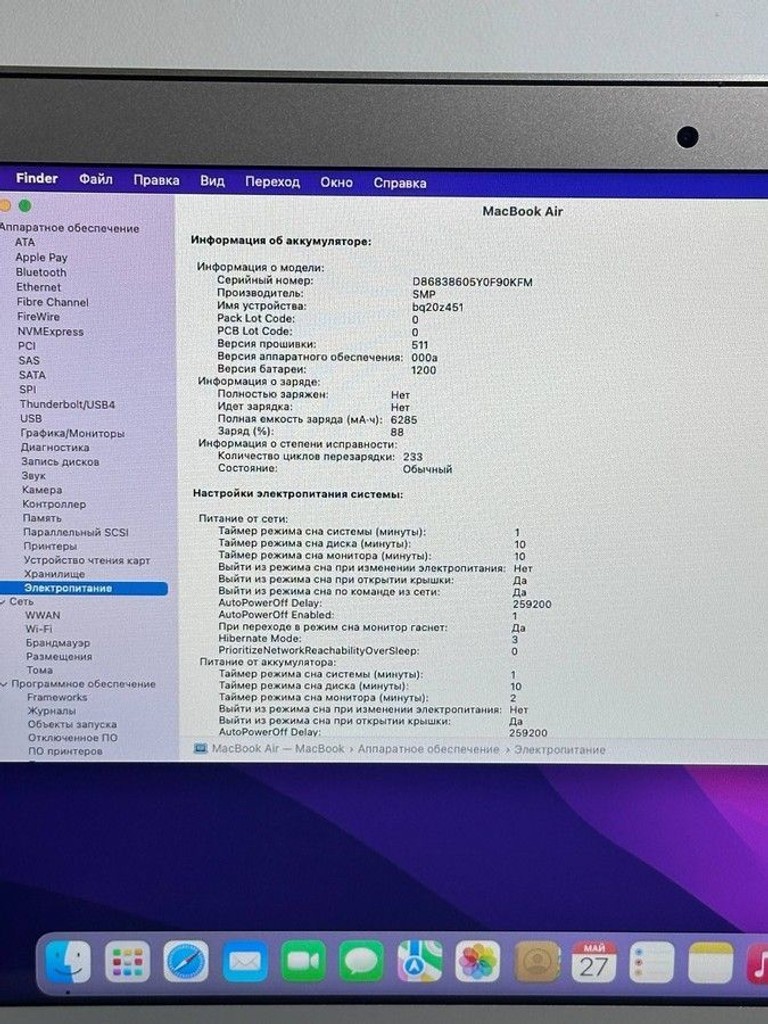The width and height of the screenshot is (768, 1024).
Task: Select SAS in the sidebar
Action: click(x=29, y=360)
